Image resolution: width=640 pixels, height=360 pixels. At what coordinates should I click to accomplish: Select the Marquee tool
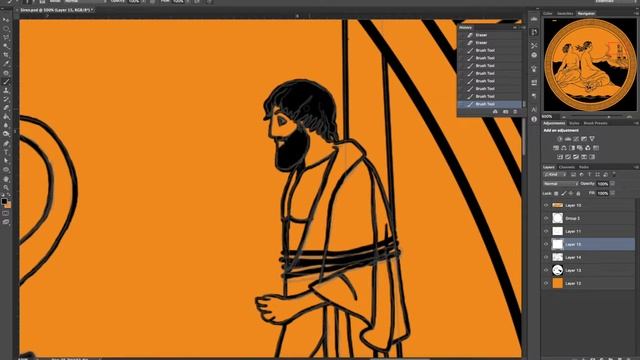coord(6,29)
